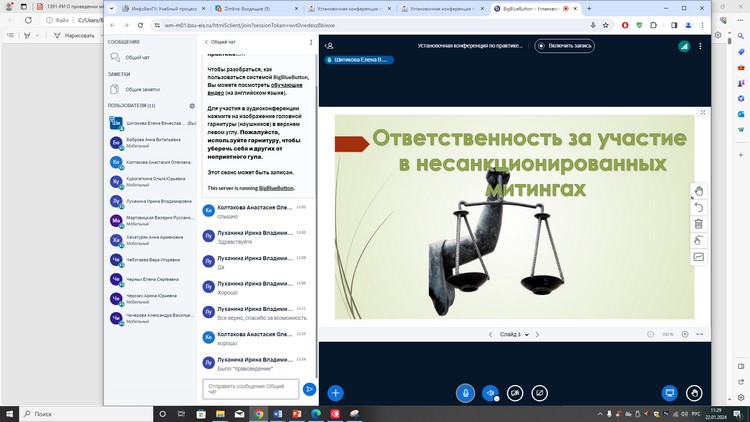Open Общие заметки shared notes
Image resolution: width=750 pixels, height=422 pixels.
142,89
